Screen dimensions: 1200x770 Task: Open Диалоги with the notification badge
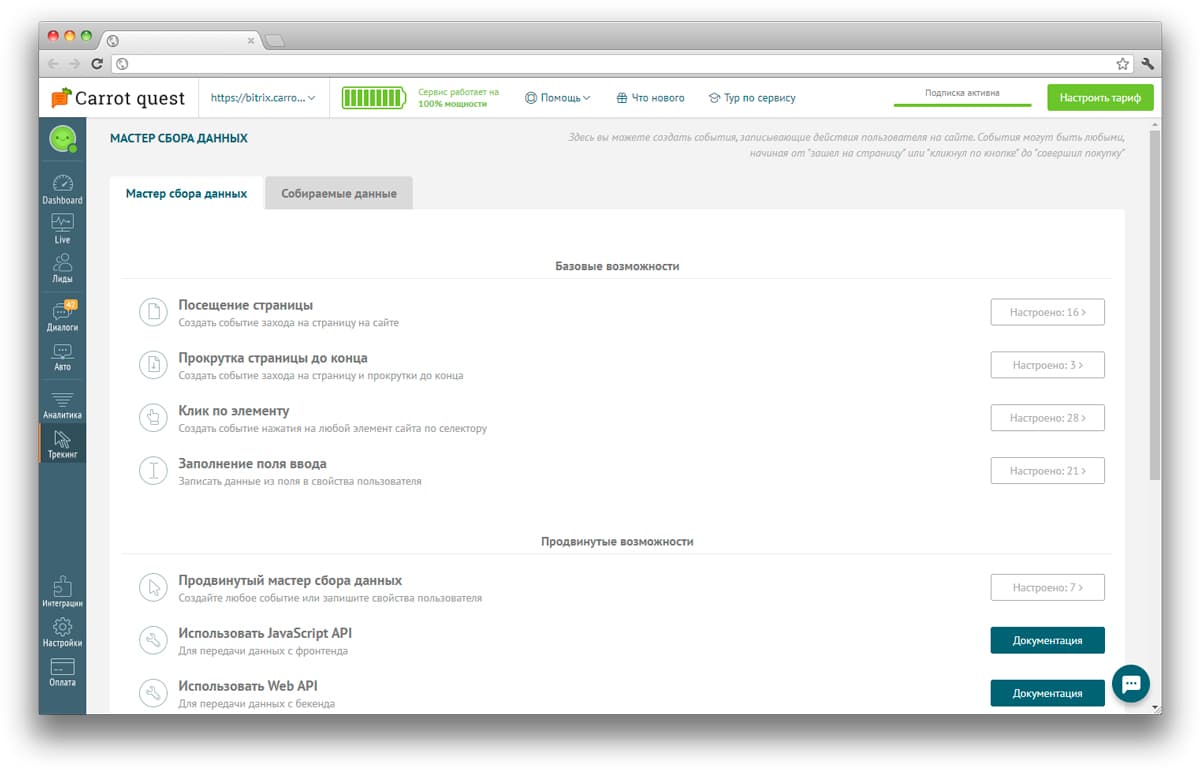click(62, 317)
